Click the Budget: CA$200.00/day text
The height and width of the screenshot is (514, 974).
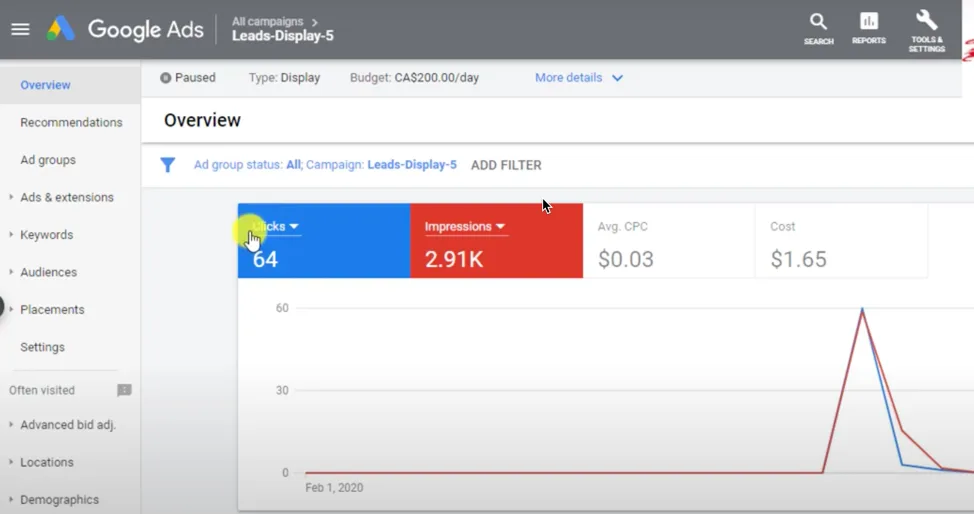(414, 78)
